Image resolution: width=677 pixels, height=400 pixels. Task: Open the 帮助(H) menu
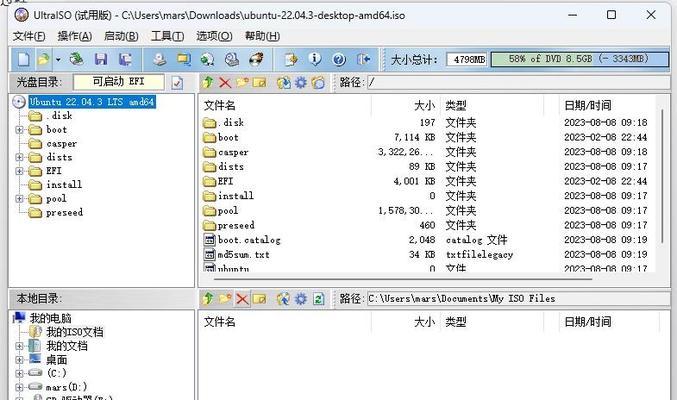(x=263, y=36)
